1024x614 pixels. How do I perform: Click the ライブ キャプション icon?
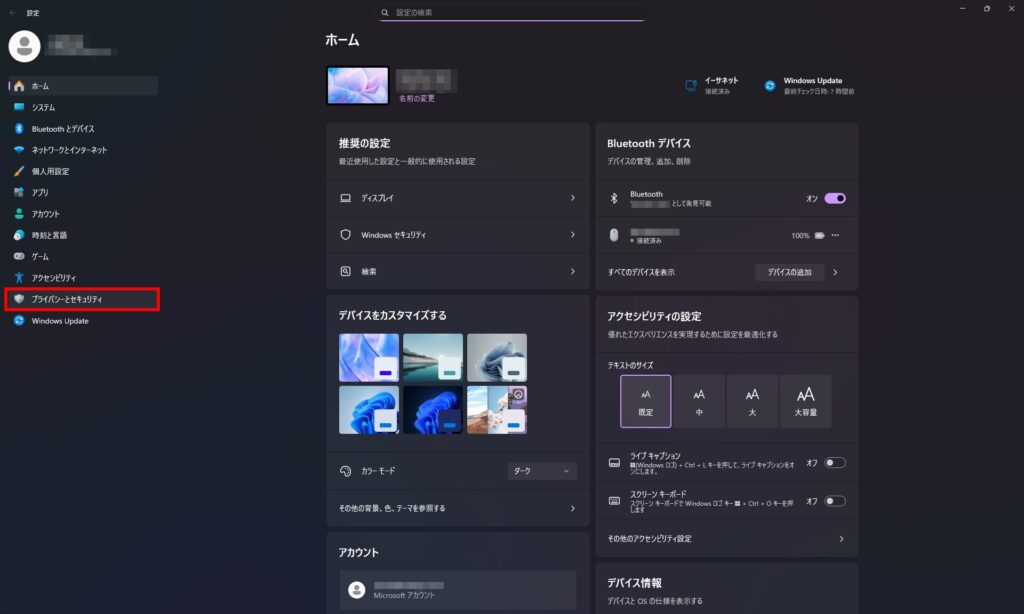pos(614,462)
